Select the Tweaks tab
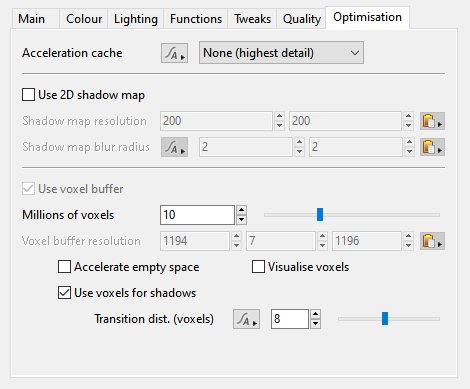Viewport: 470px width, 389px height. pos(252,19)
